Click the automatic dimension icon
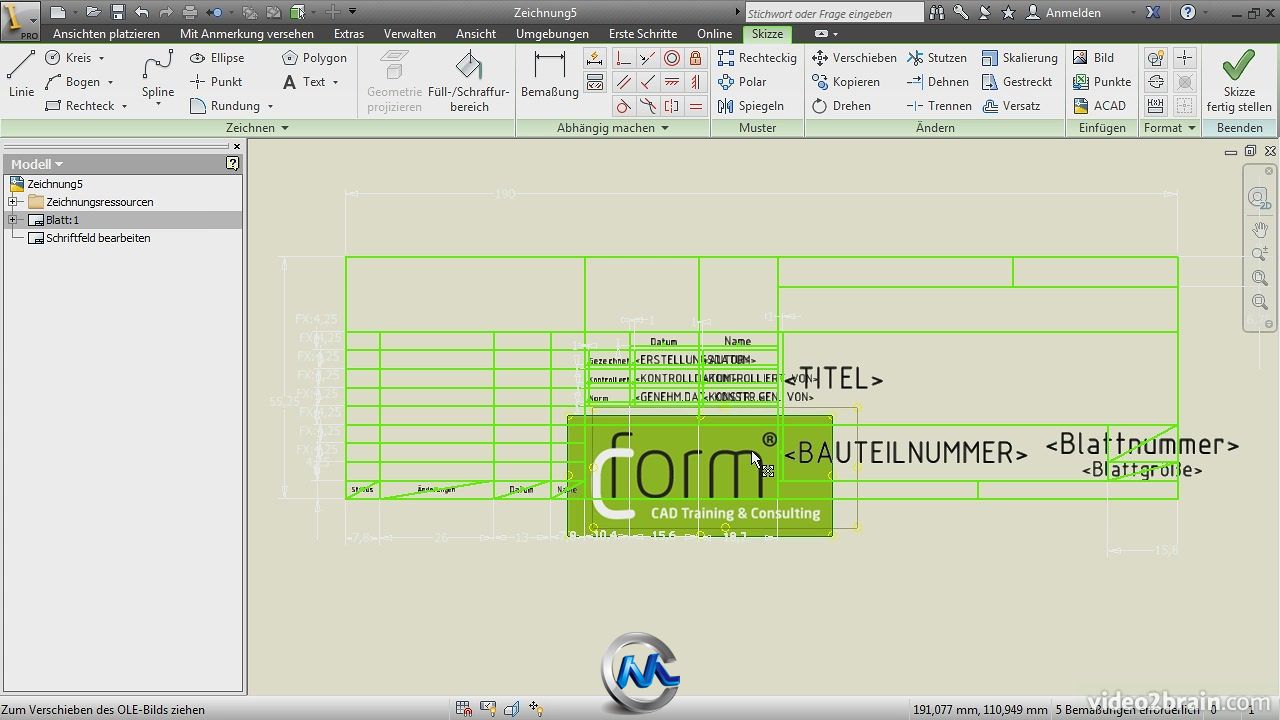 595,58
